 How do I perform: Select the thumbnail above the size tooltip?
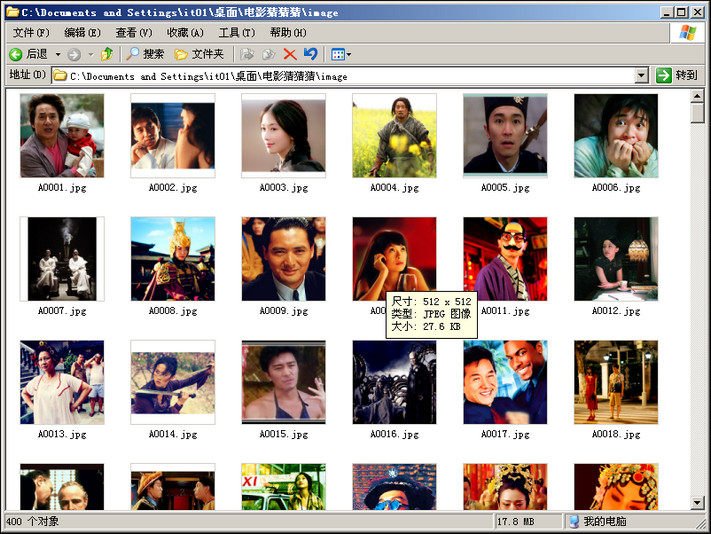394,254
